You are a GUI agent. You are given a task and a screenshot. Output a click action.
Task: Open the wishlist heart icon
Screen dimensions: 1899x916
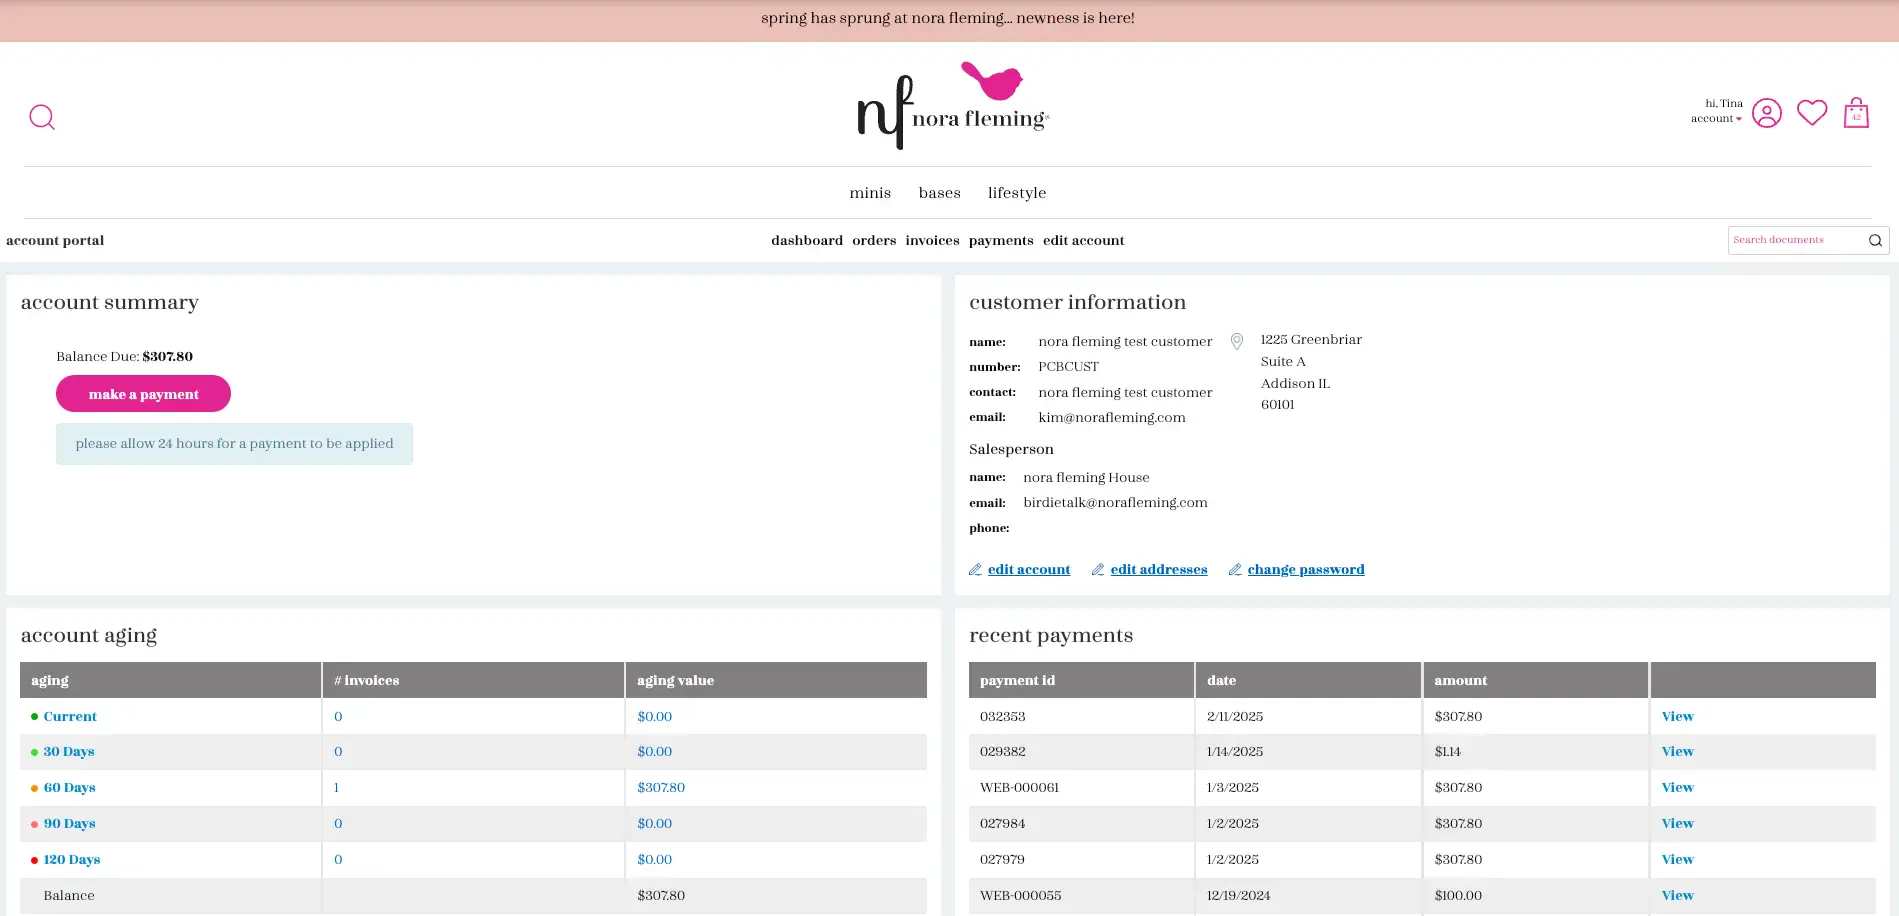point(1812,112)
